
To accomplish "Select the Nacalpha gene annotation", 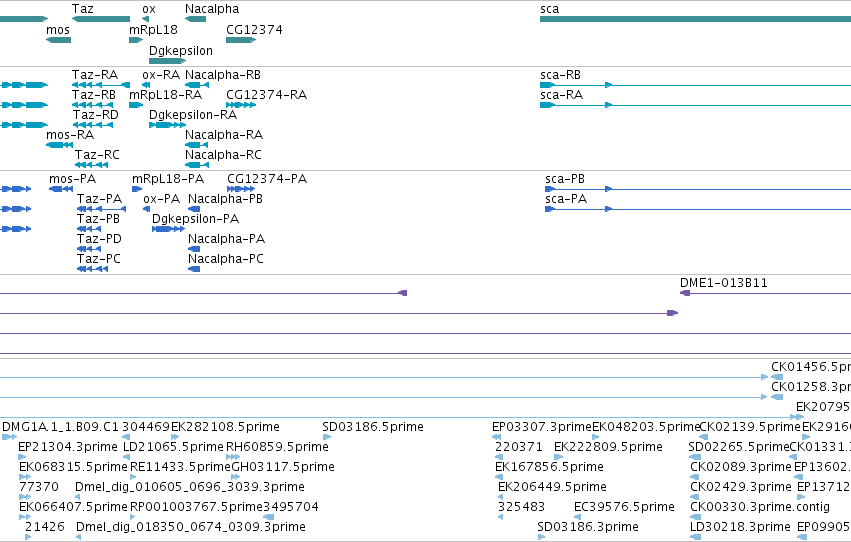I will [x=195, y=19].
